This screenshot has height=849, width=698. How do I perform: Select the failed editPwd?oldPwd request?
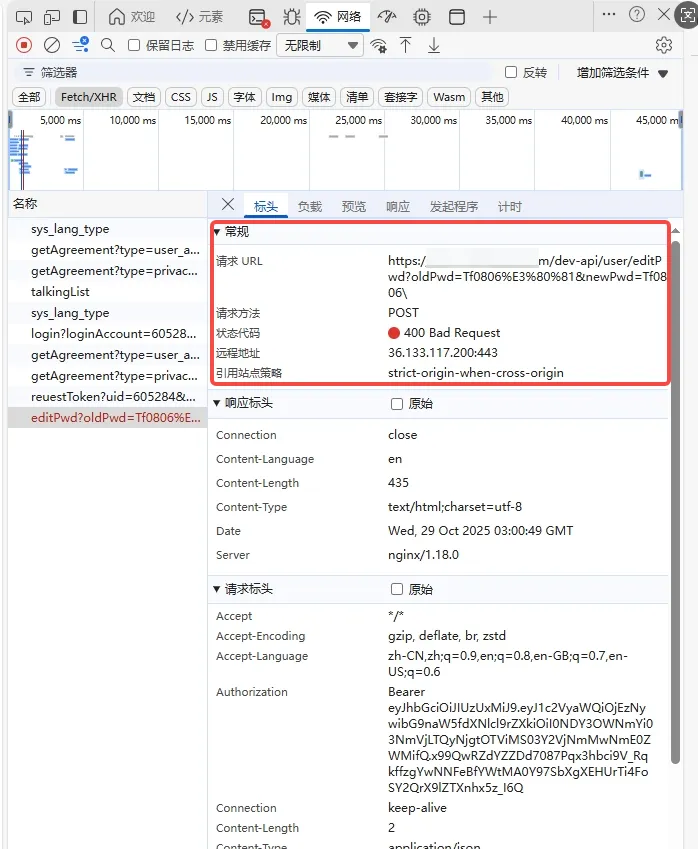[108, 418]
